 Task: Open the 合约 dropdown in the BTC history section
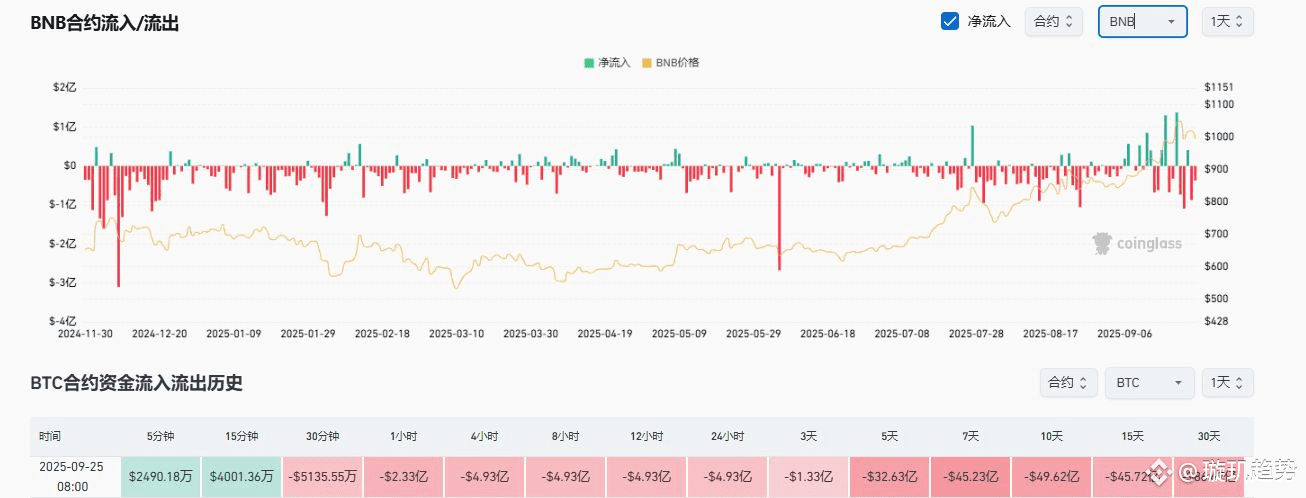[1066, 382]
